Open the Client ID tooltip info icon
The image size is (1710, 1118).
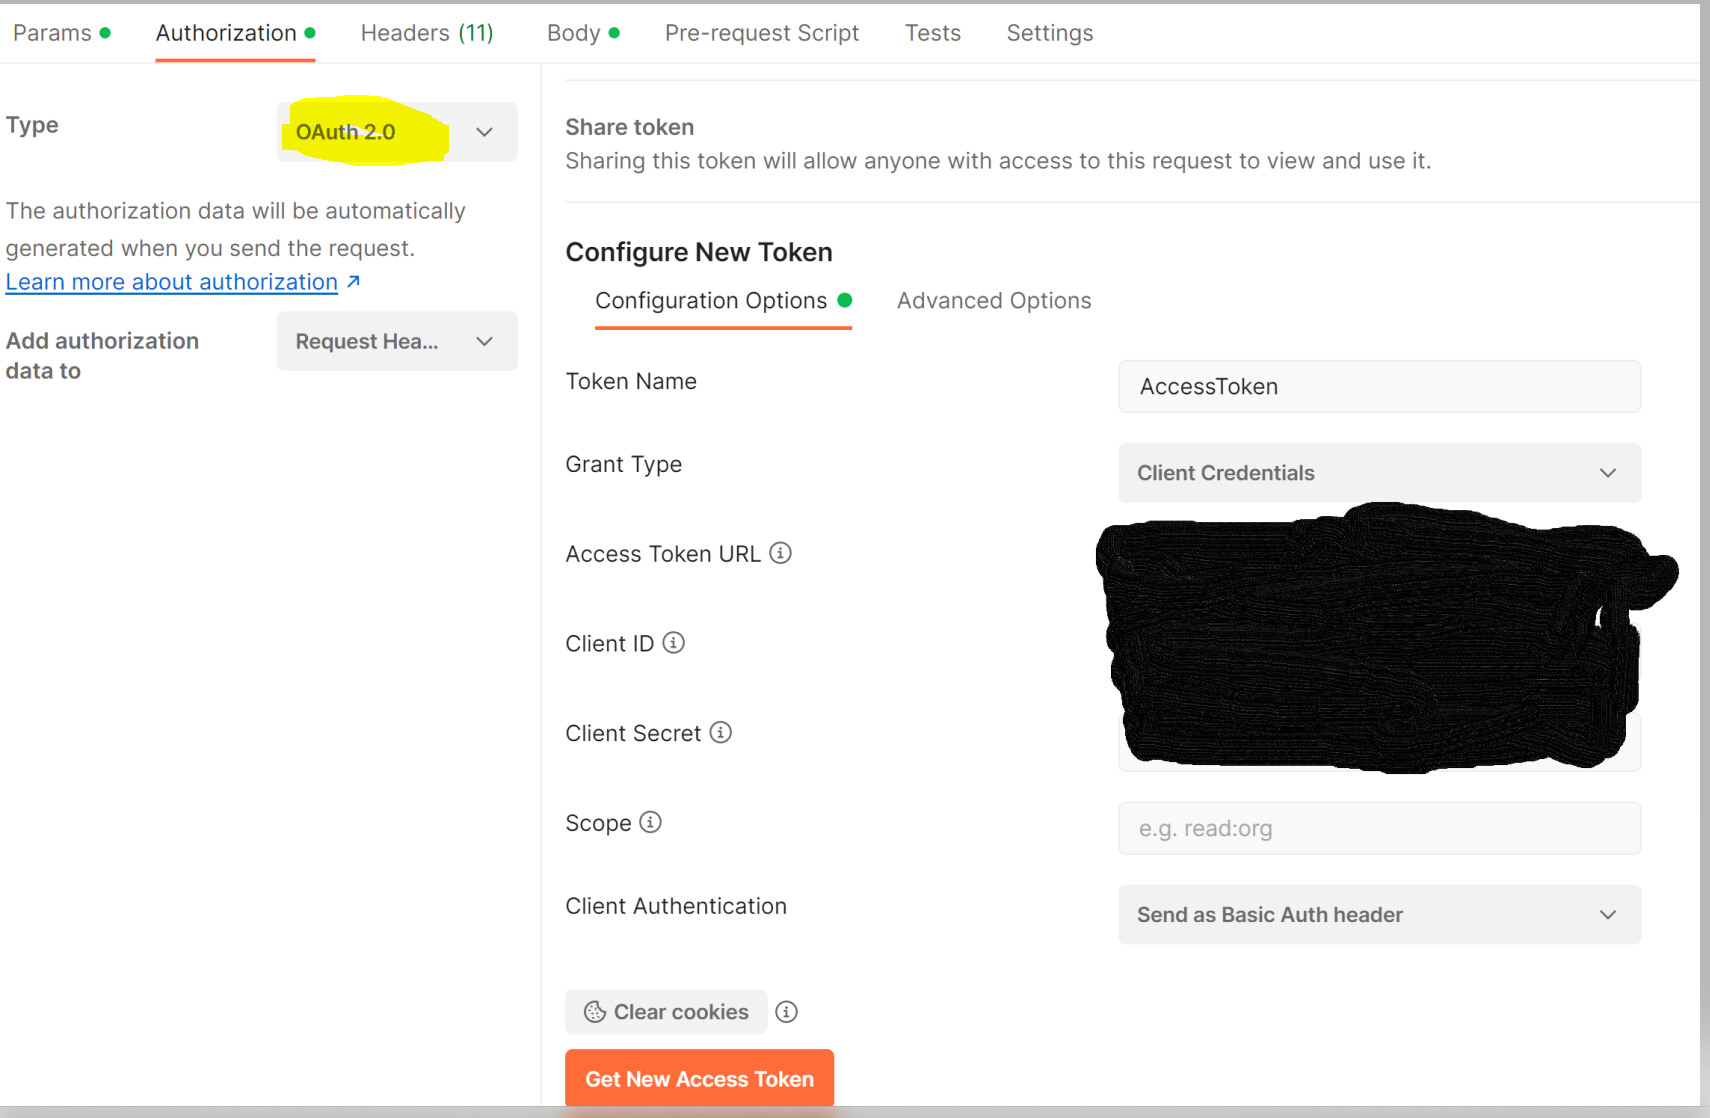(x=674, y=643)
